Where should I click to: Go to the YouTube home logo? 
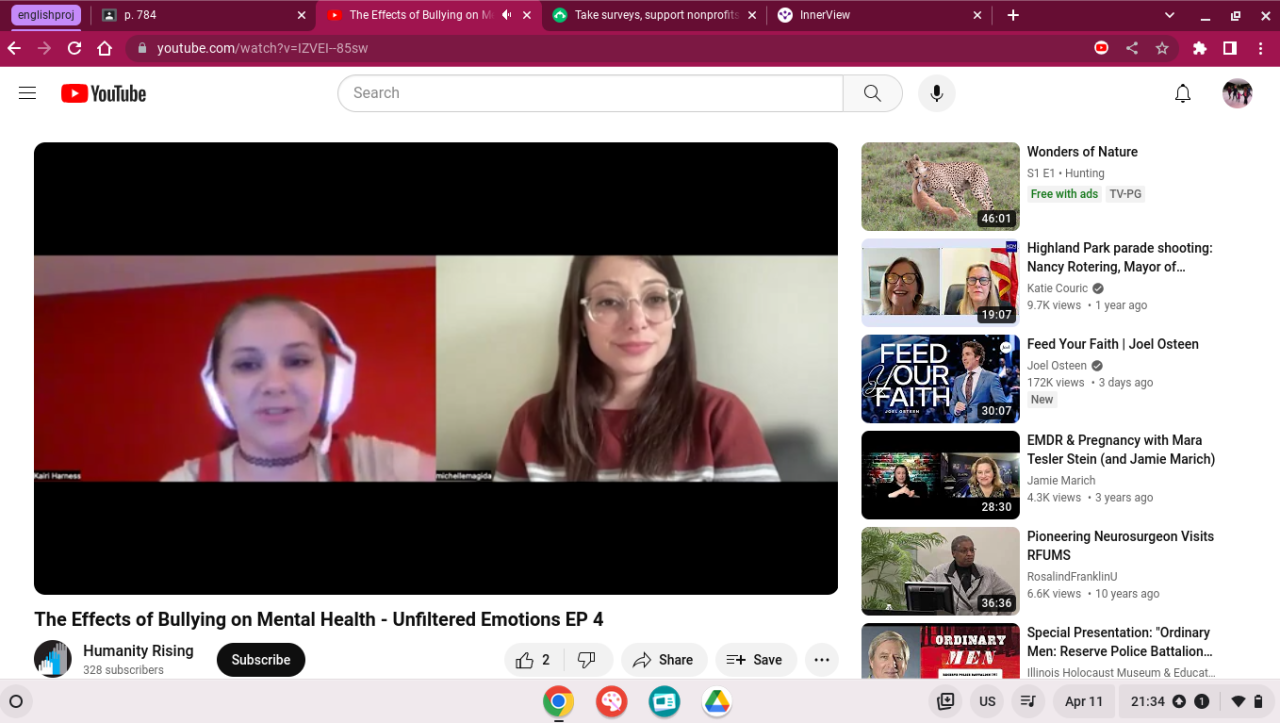103,93
